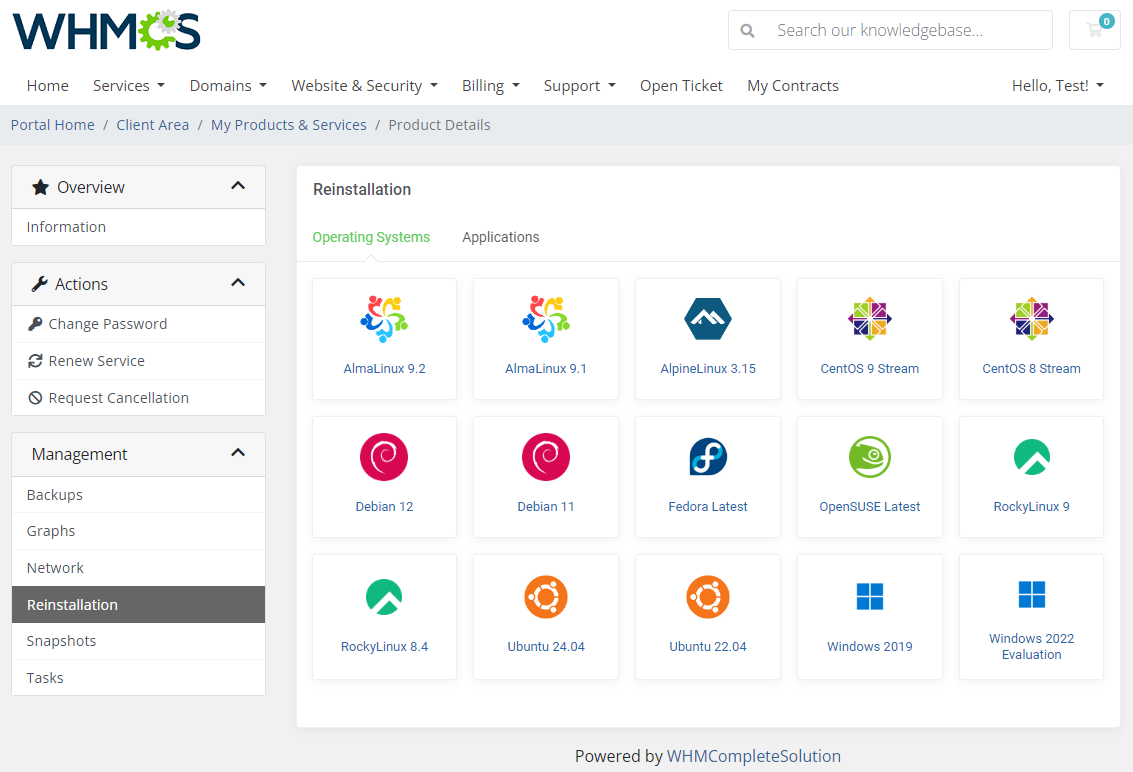
Task: Select the AlmaLinux 9.2 OS icon
Action: [384, 319]
